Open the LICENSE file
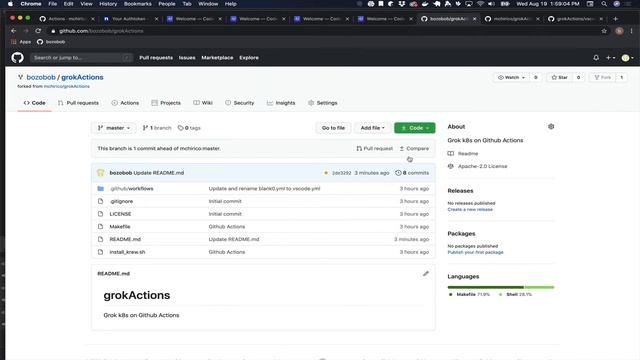 coord(120,214)
